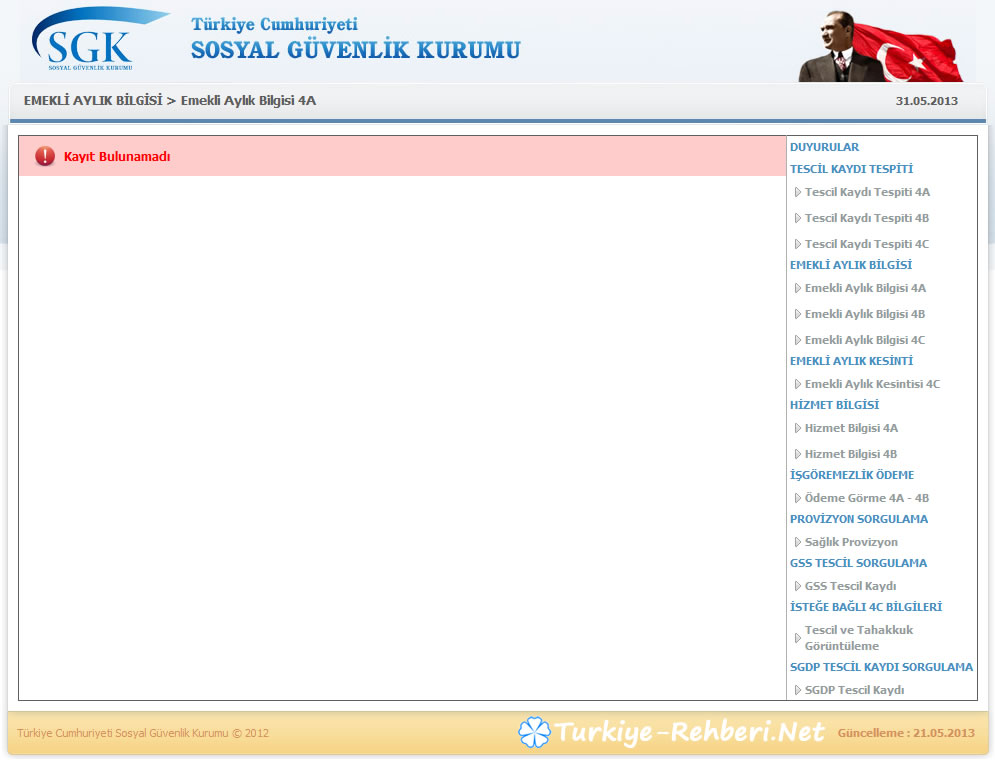Open PROVİZYON SORGULAMA heading

coord(859,519)
